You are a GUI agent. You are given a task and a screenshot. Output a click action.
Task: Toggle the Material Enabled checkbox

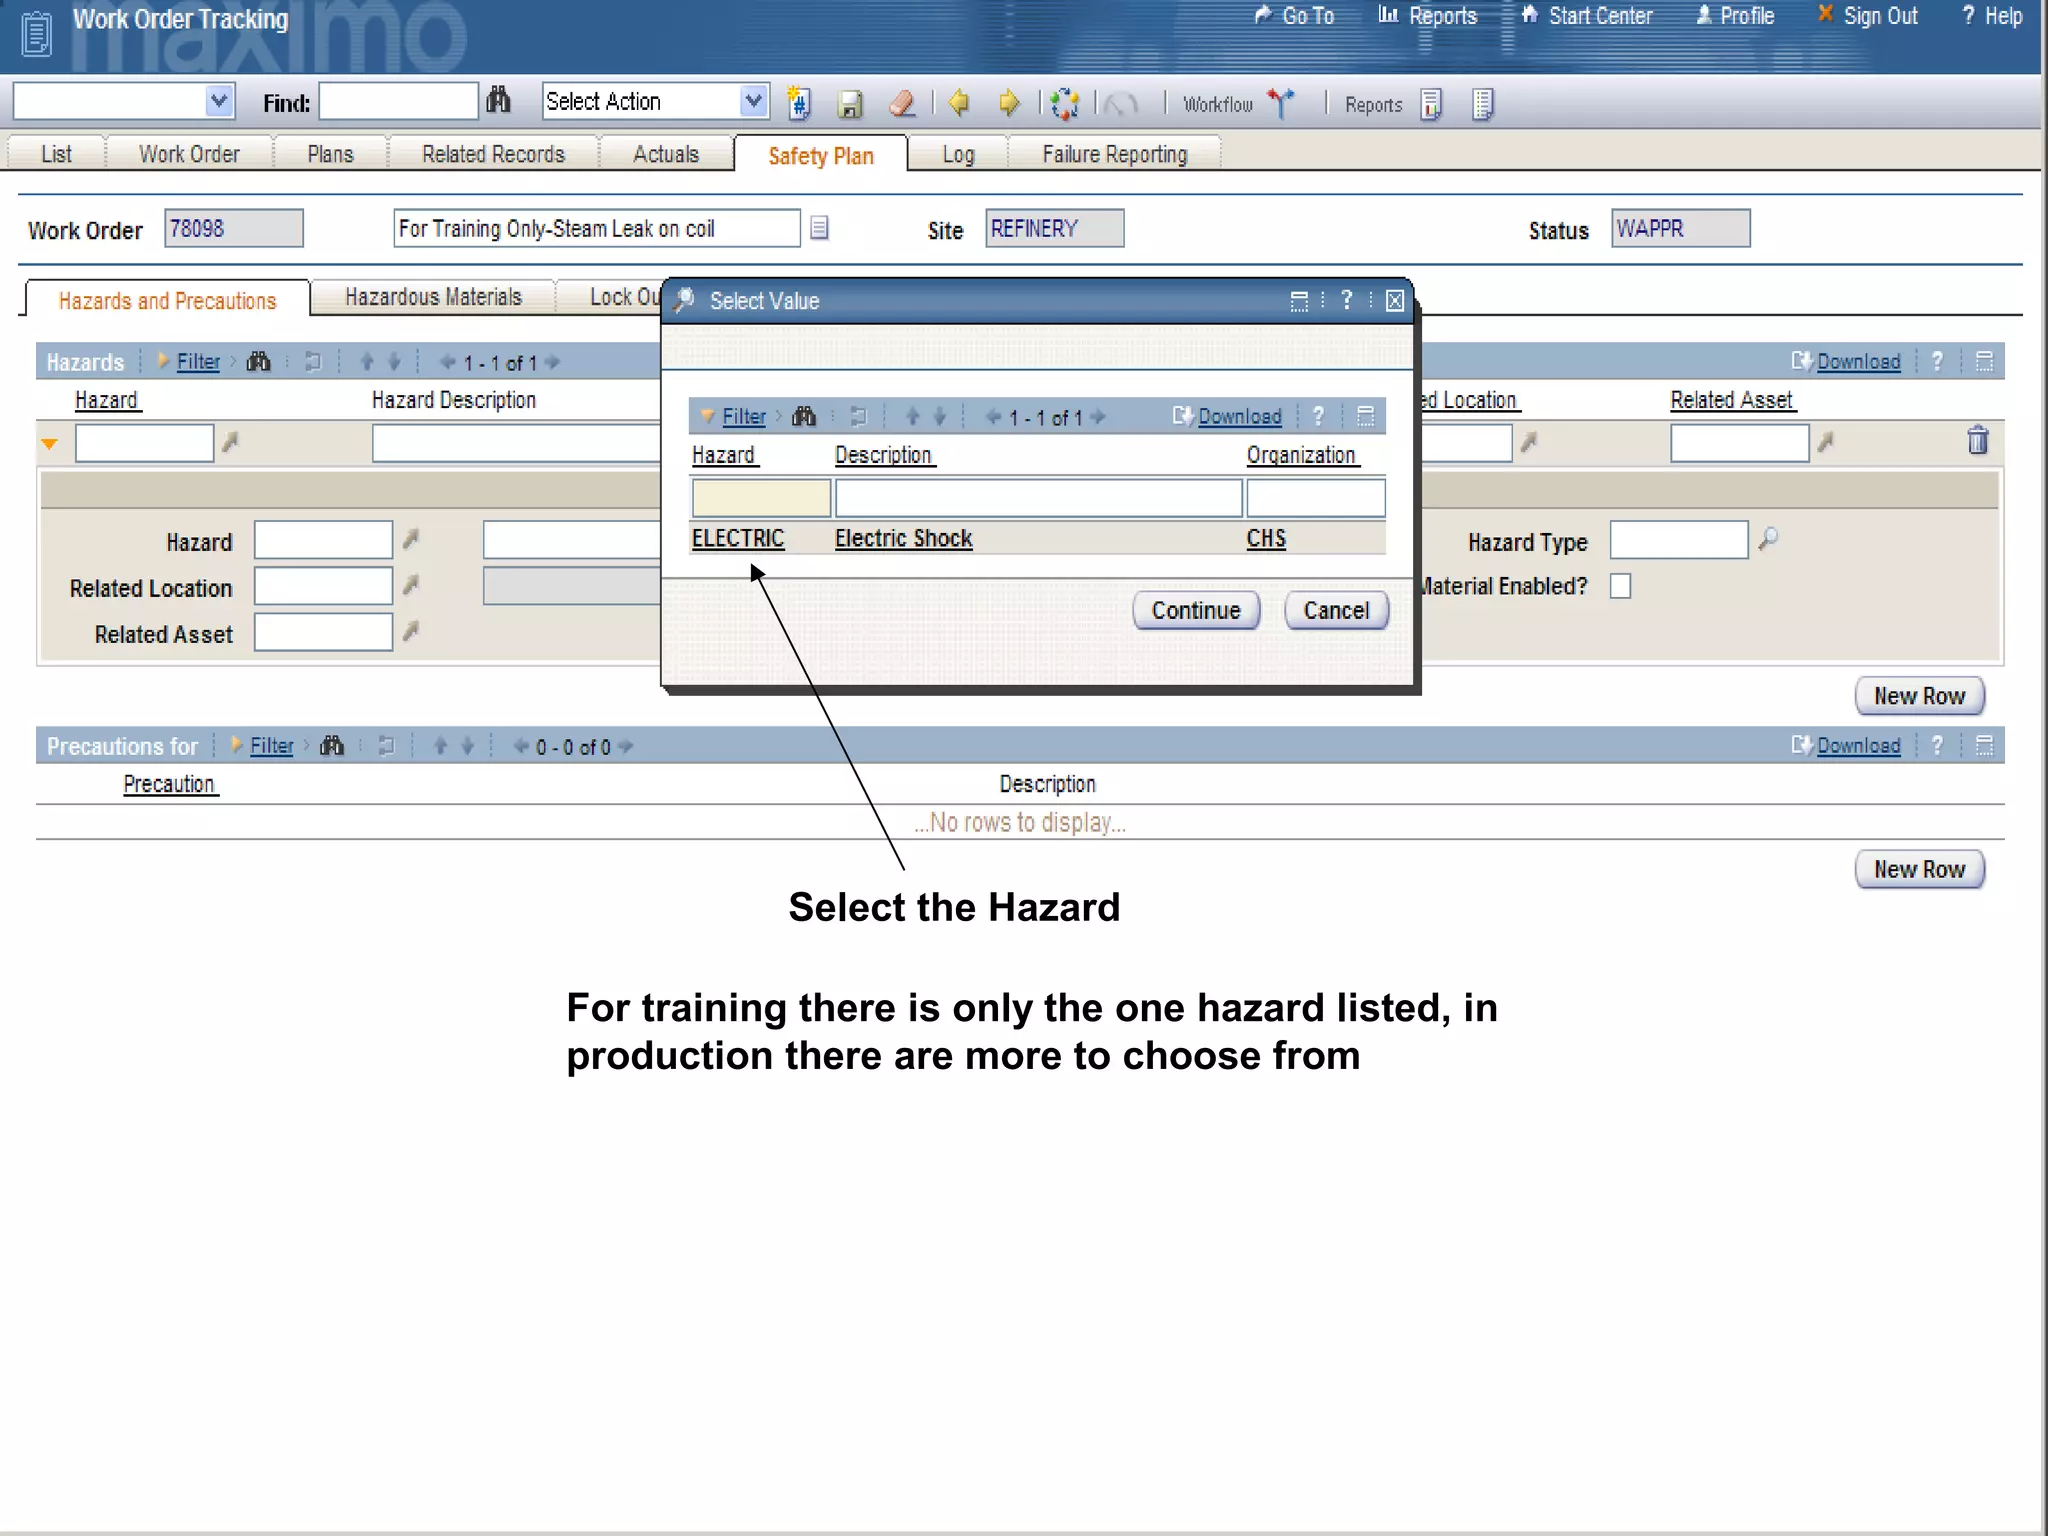1620,586
